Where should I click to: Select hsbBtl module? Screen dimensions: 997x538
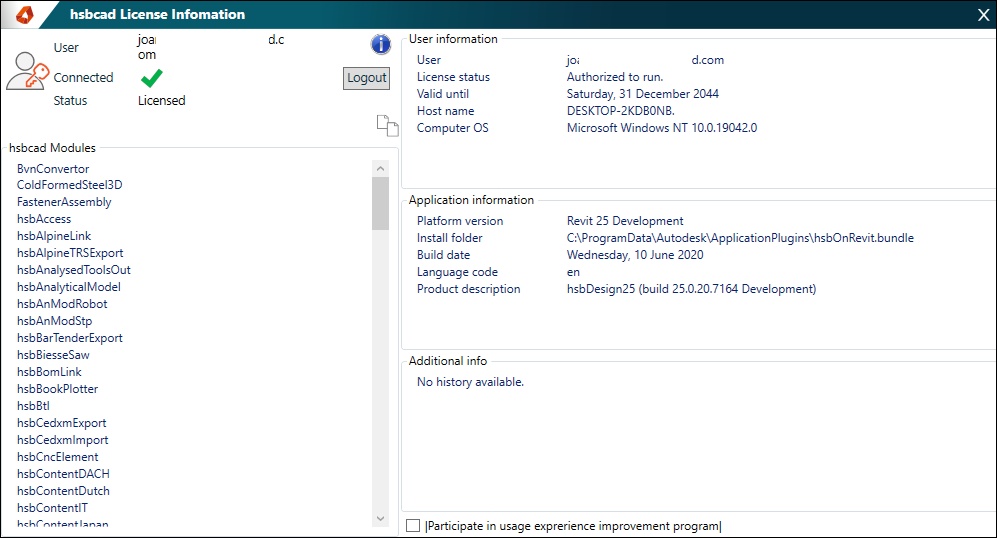coord(33,406)
